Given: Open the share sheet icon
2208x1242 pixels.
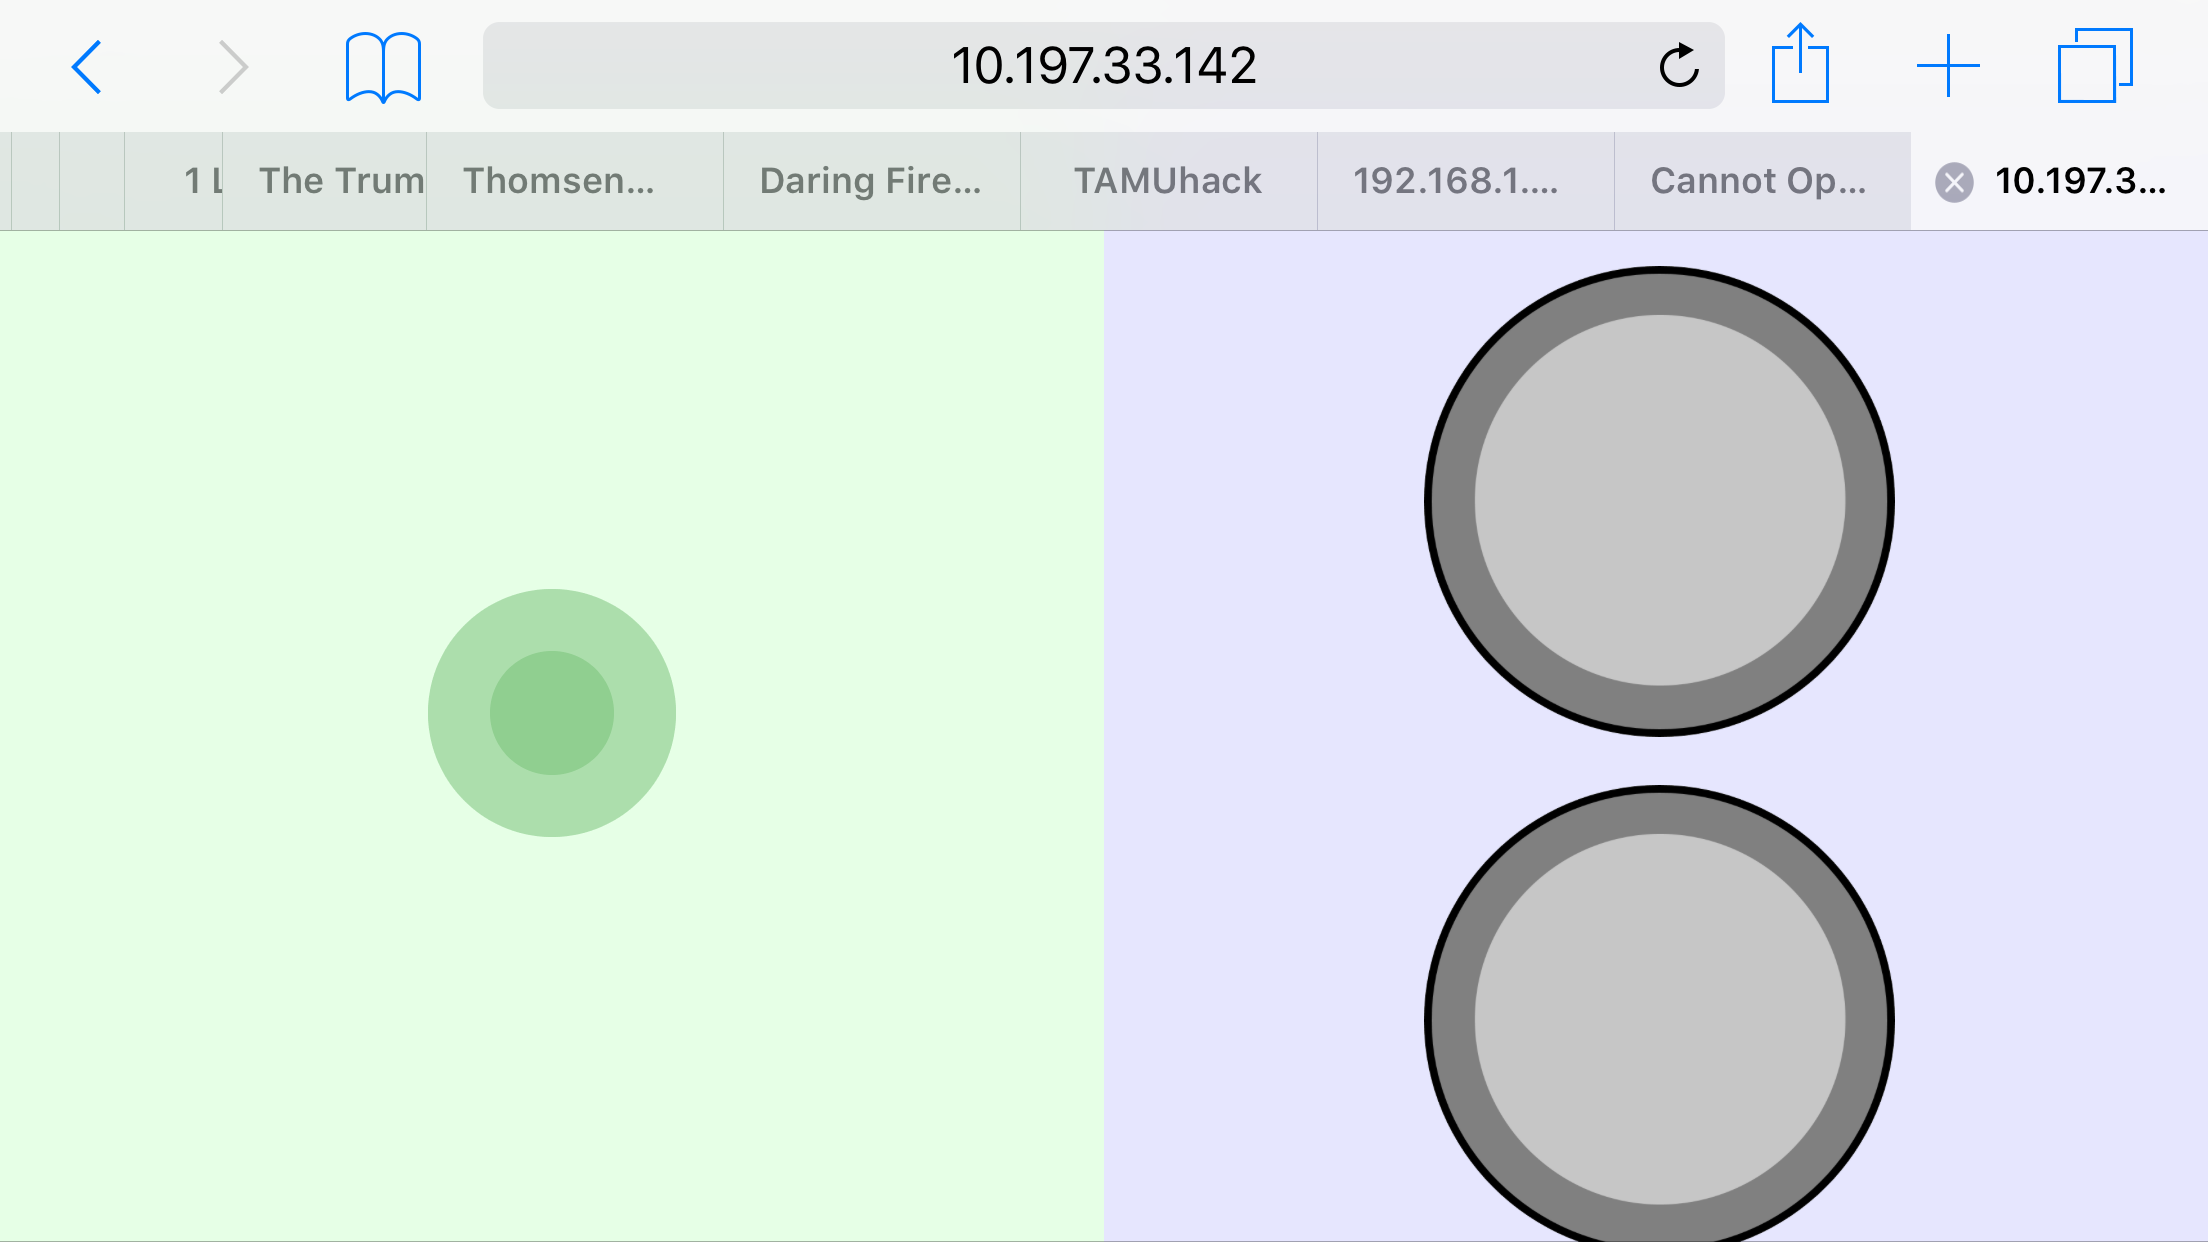Looking at the screenshot, I should (1800, 65).
